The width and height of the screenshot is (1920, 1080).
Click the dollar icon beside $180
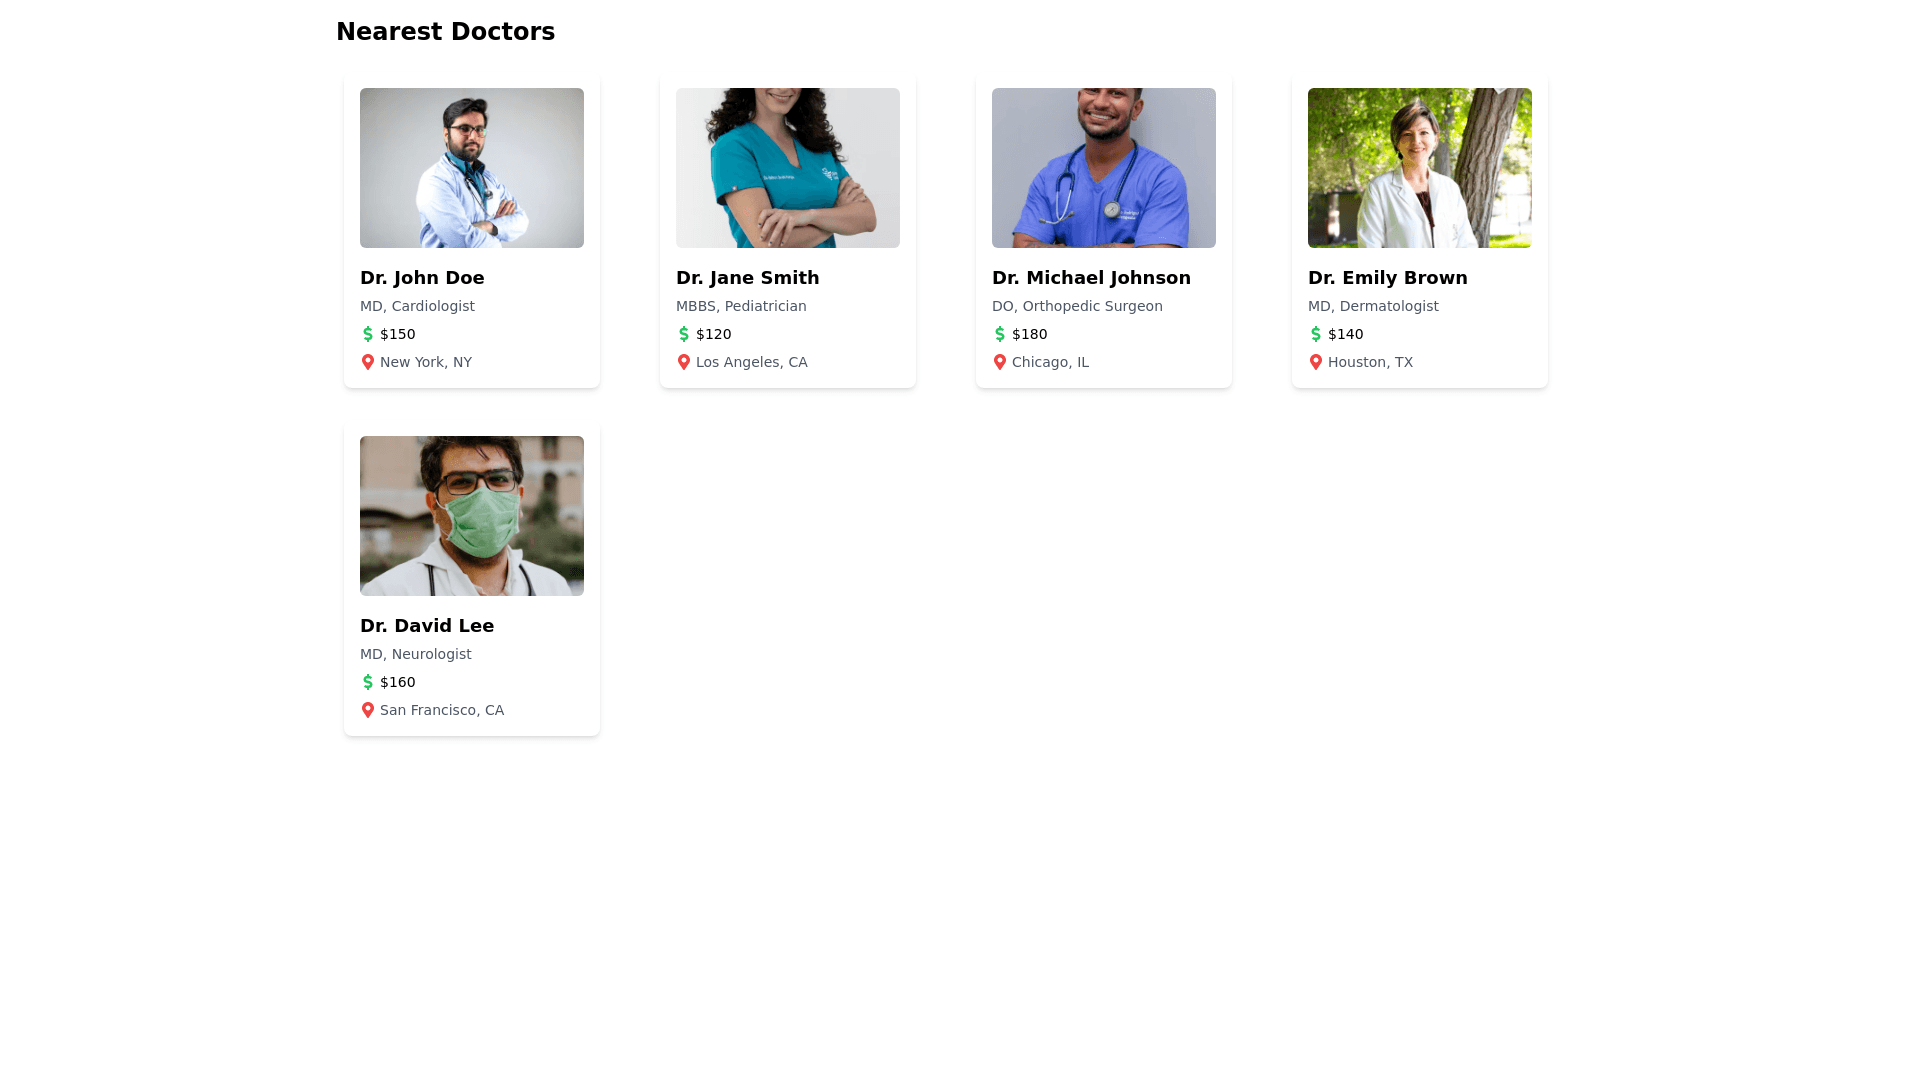point(1000,334)
